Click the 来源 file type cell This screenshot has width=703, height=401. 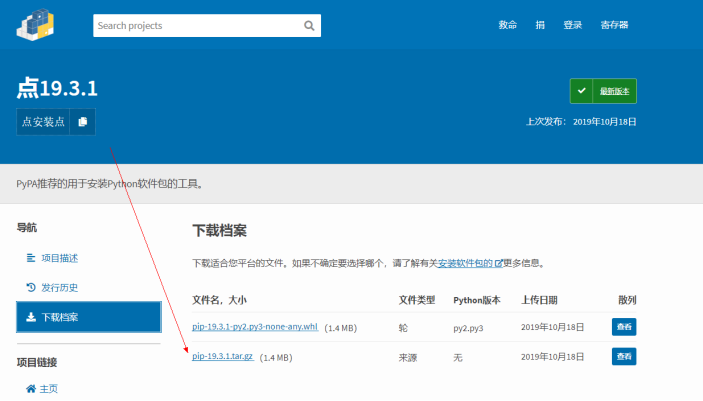[x=408, y=357]
